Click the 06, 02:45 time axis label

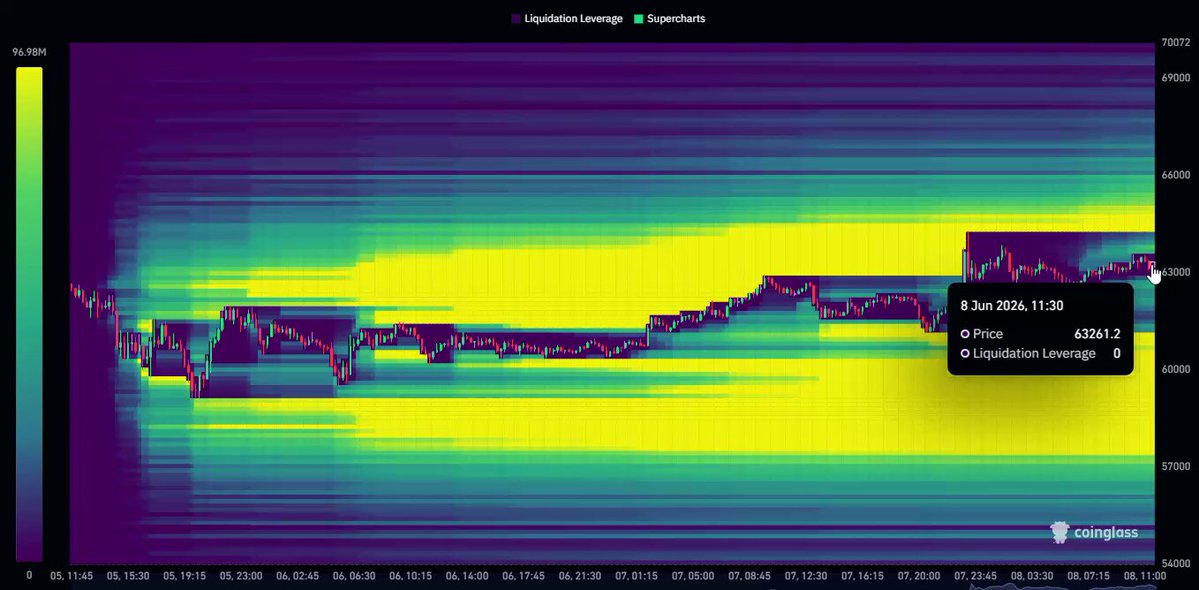[x=297, y=575]
